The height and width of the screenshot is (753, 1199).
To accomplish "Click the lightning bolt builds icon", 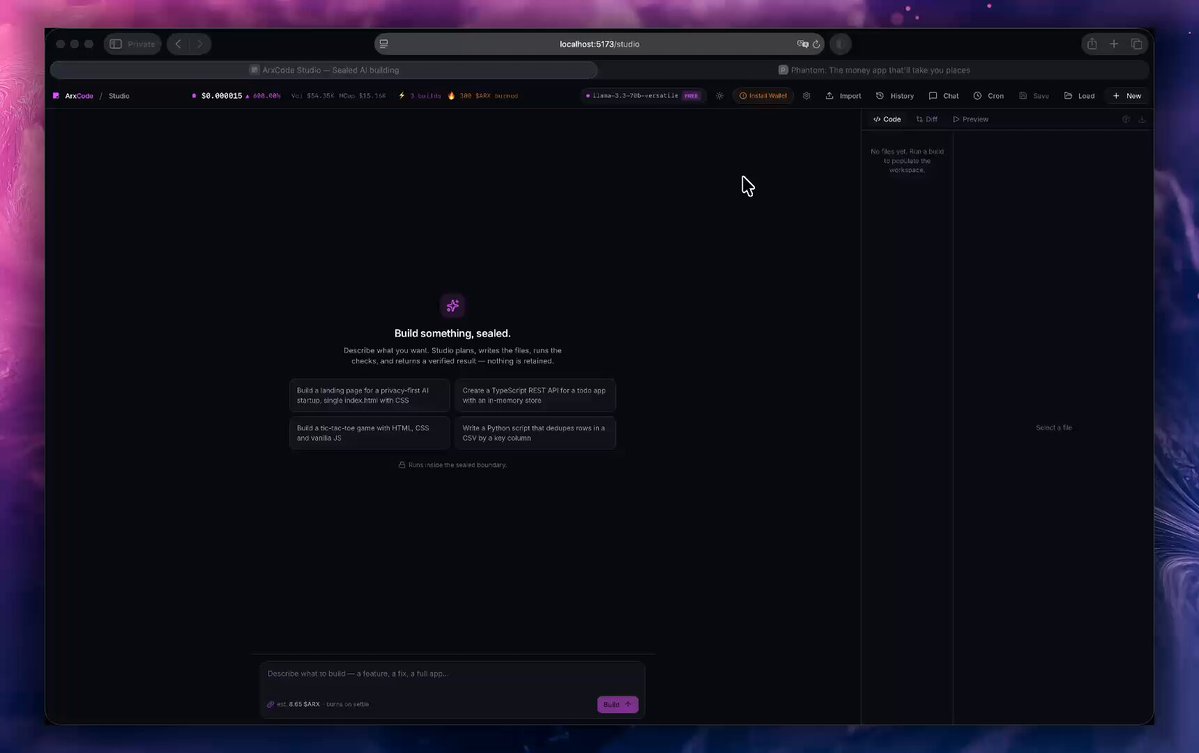I will (x=401, y=96).
